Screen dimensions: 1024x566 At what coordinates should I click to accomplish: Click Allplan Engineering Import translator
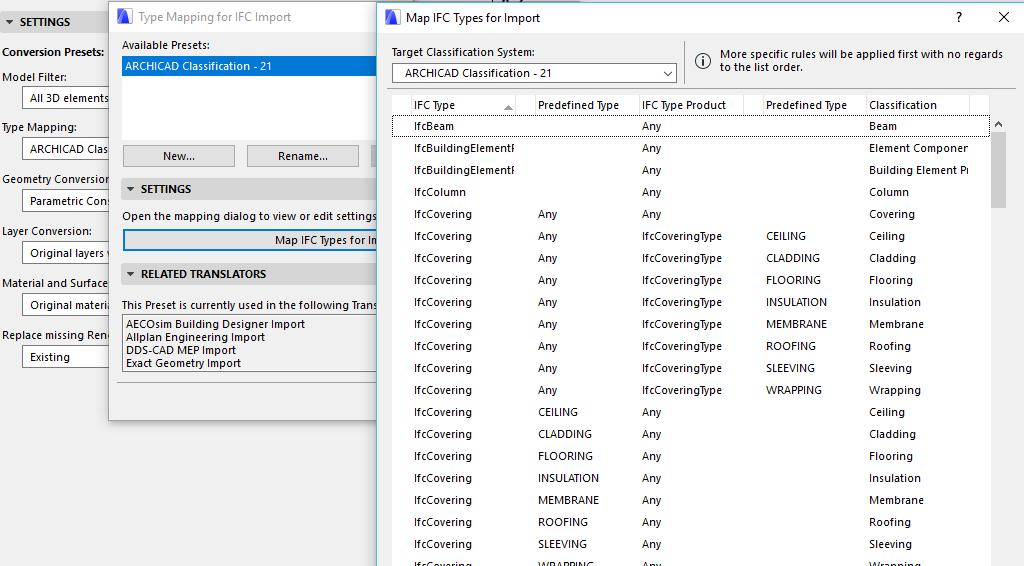[195, 337]
